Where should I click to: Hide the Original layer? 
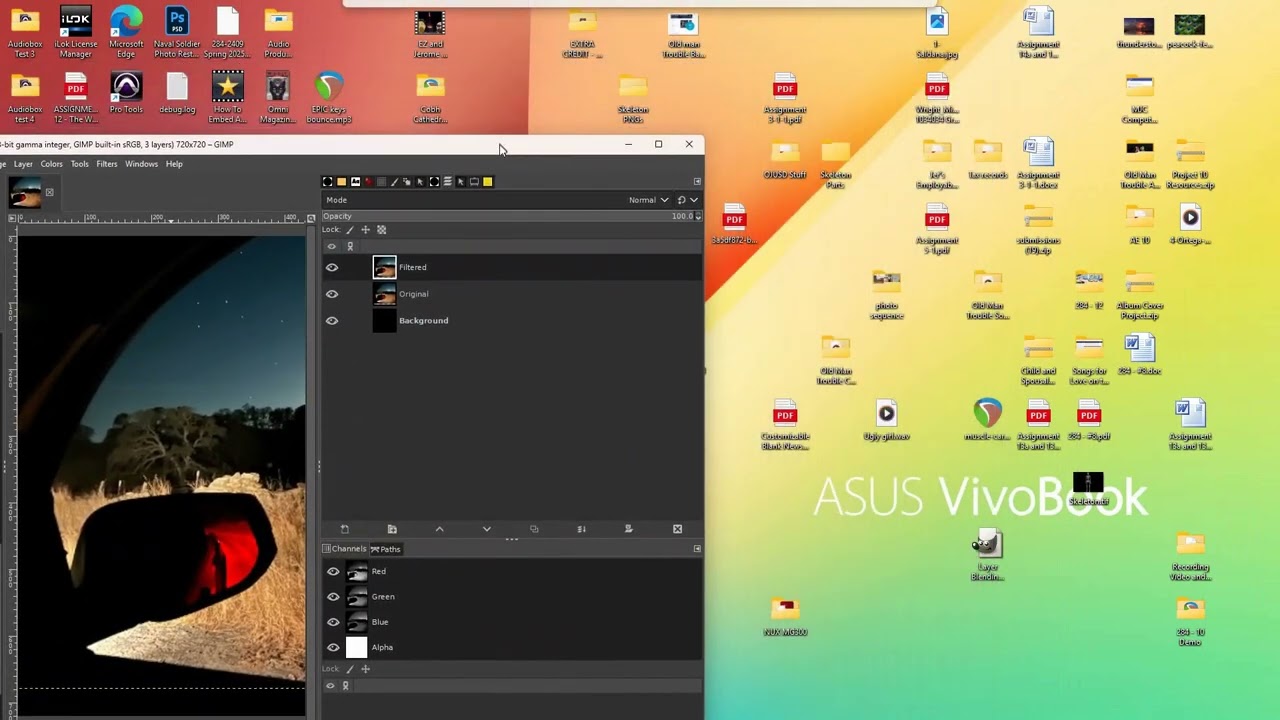(x=332, y=294)
